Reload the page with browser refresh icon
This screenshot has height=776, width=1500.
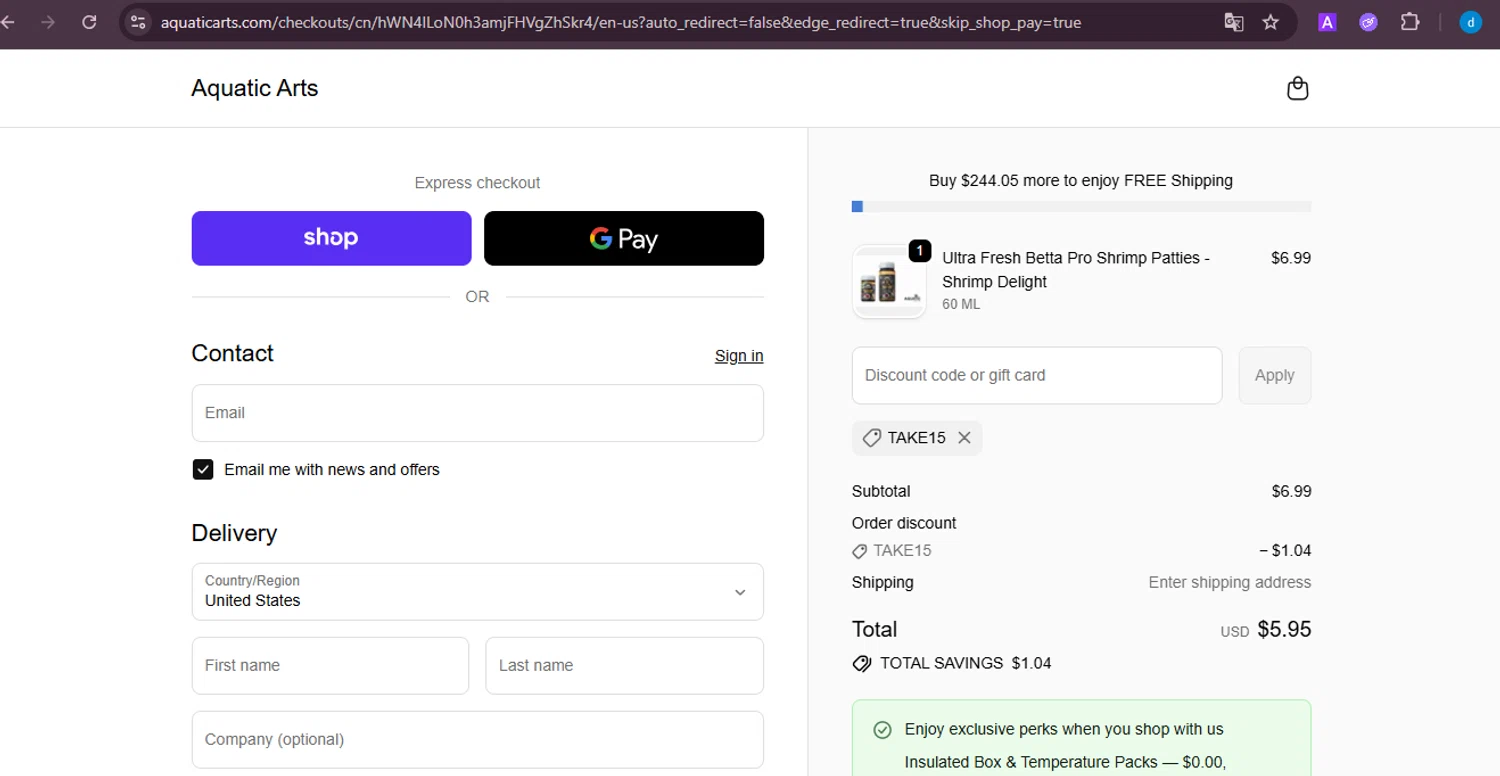89,22
